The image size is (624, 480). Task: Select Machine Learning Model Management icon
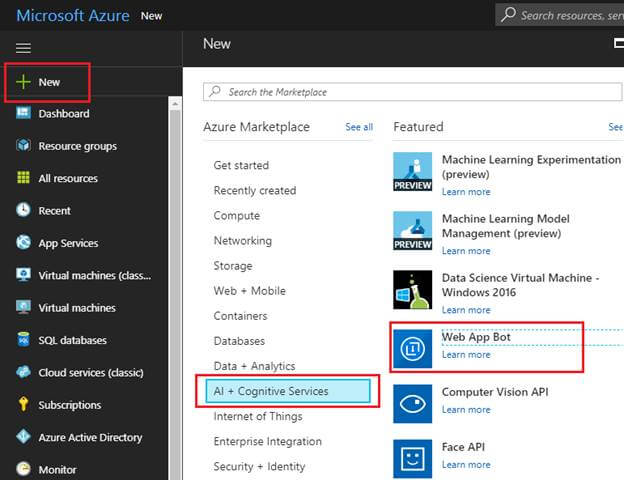point(412,231)
